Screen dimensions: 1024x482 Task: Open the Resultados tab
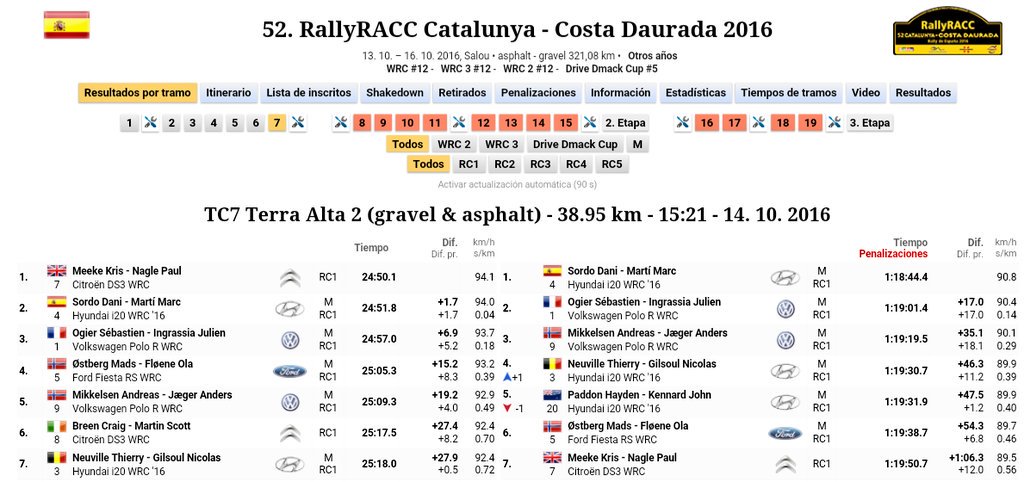click(x=923, y=93)
